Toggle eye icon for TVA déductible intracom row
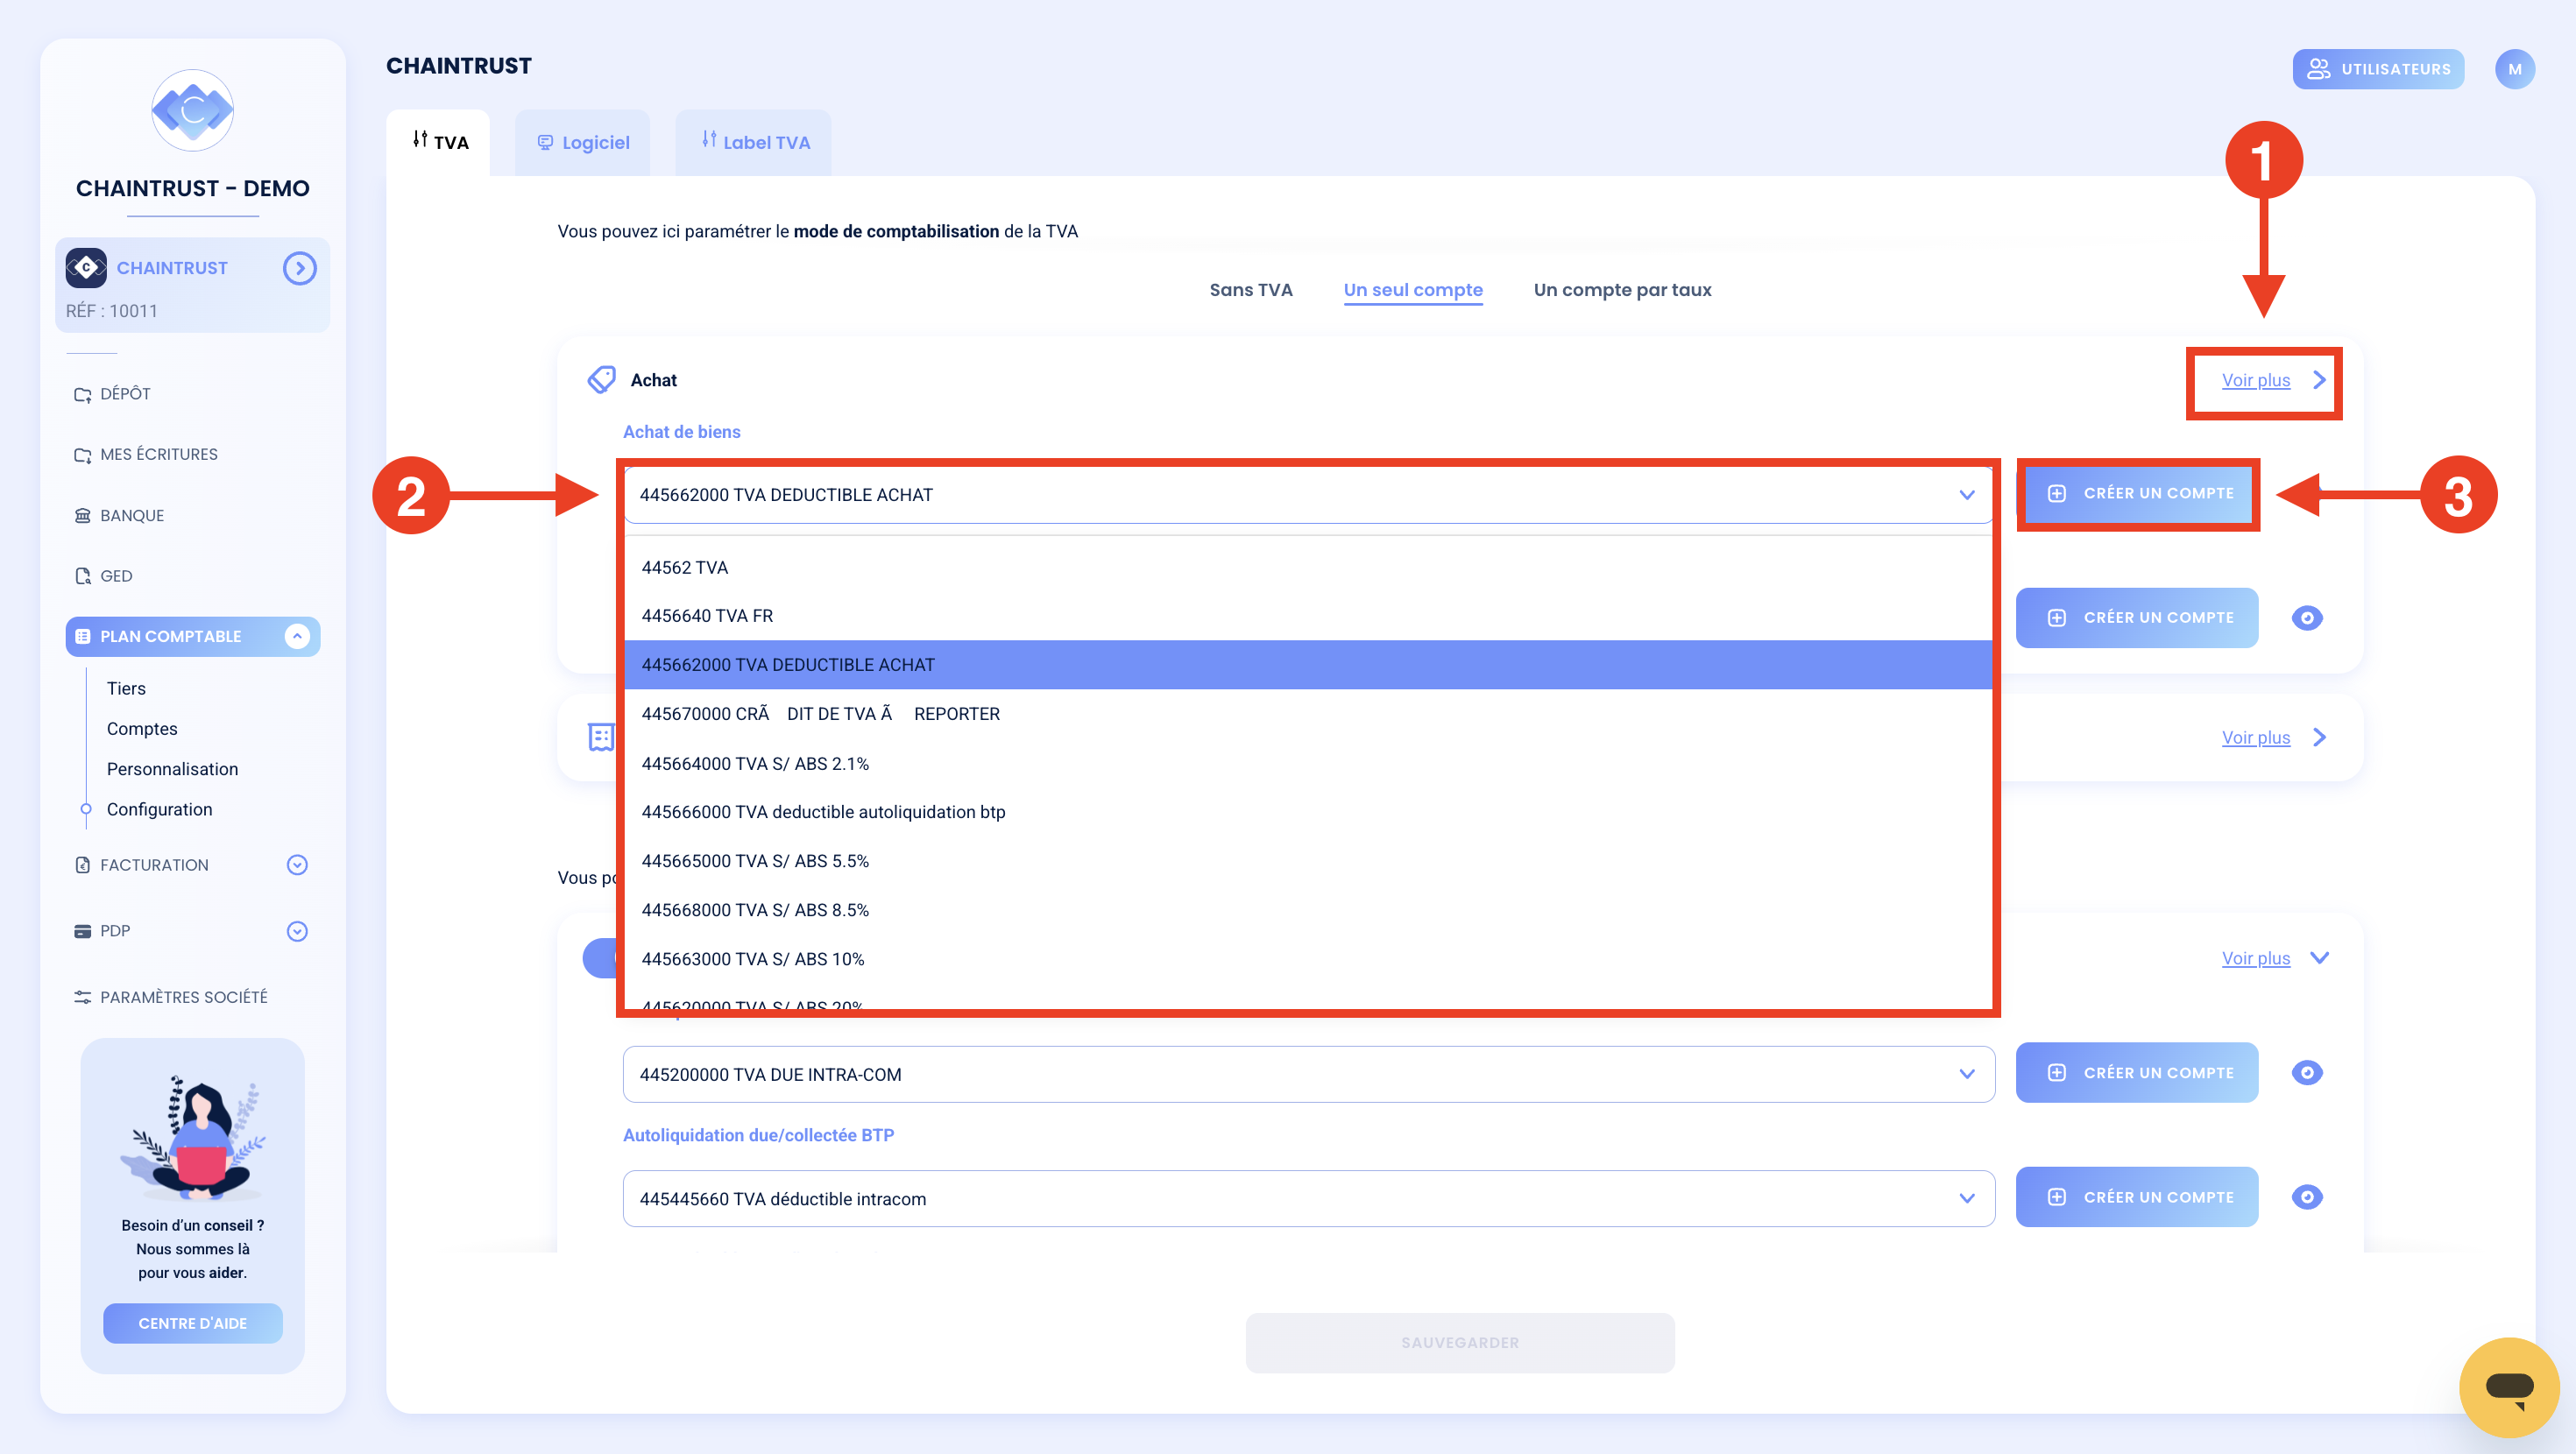2576x1454 pixels. pos(2306,1197)
